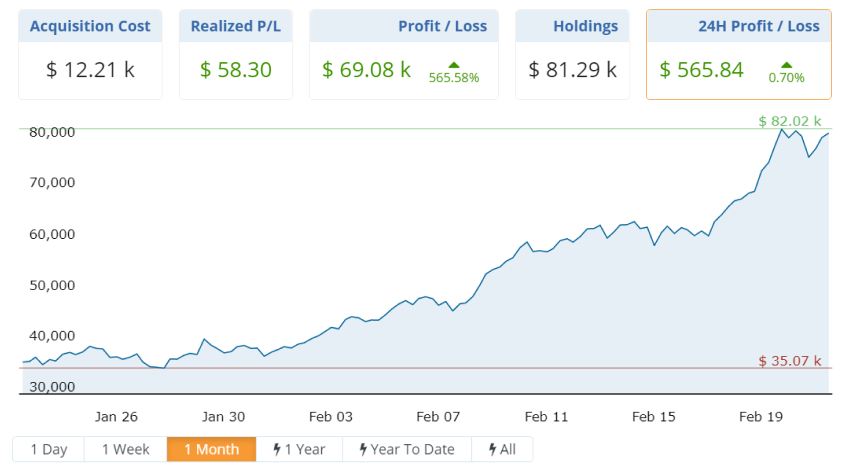Click the Holdings card title

(x=585, y=26)
